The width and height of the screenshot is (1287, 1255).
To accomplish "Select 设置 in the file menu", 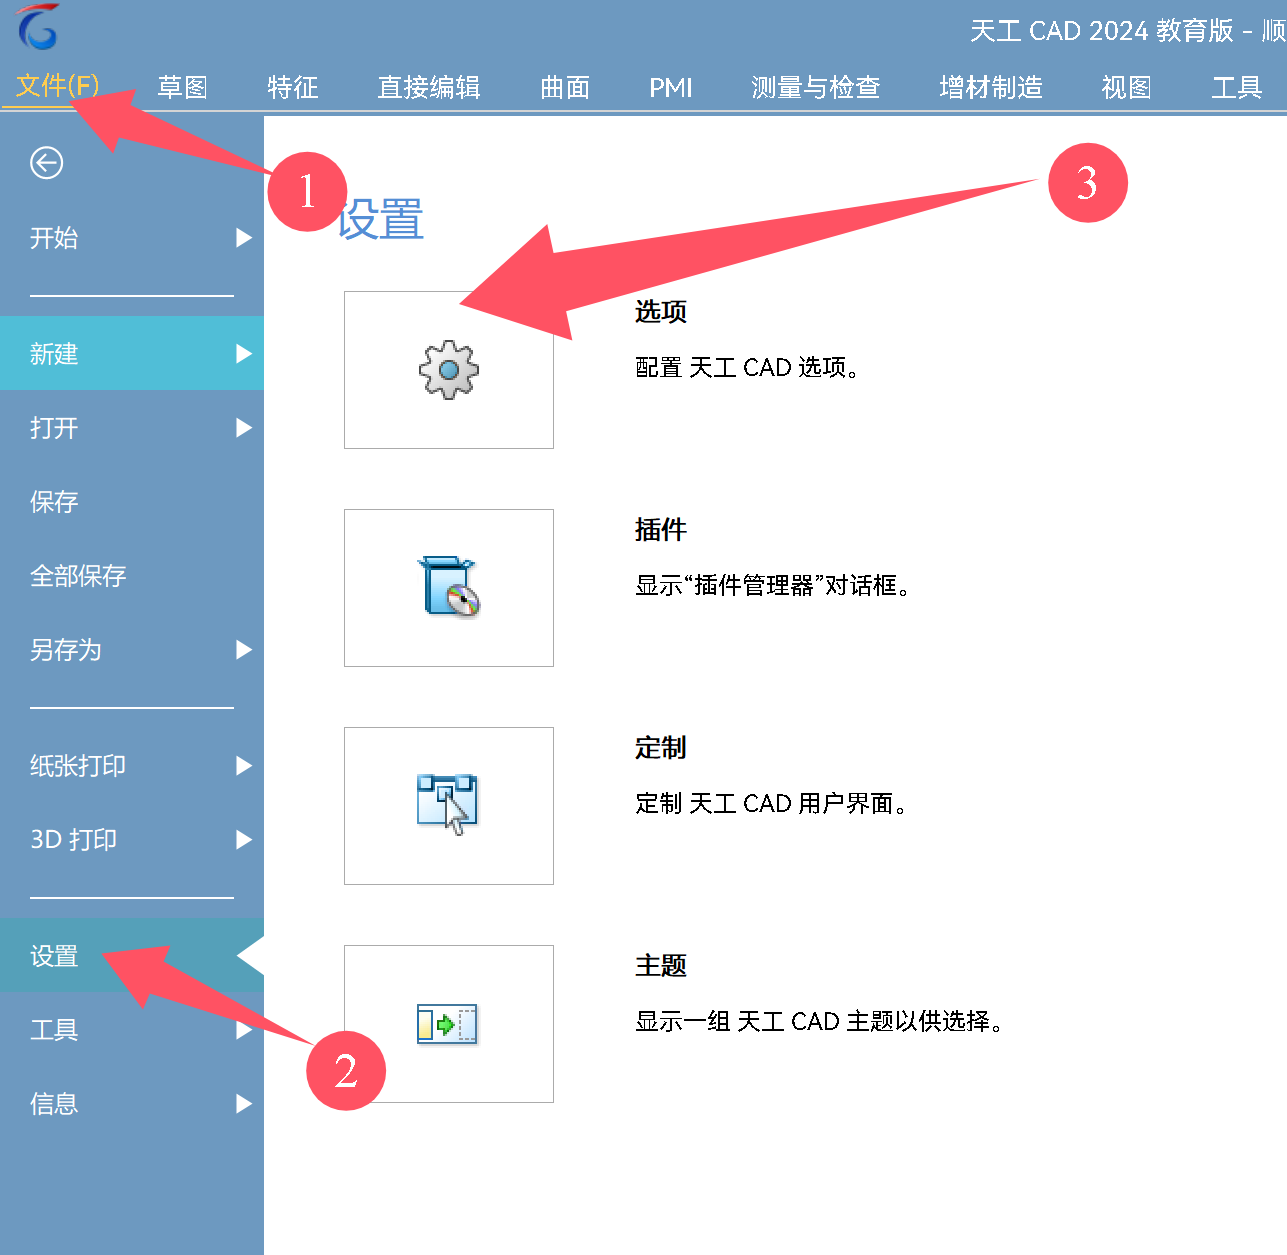I will pos(132,956).
